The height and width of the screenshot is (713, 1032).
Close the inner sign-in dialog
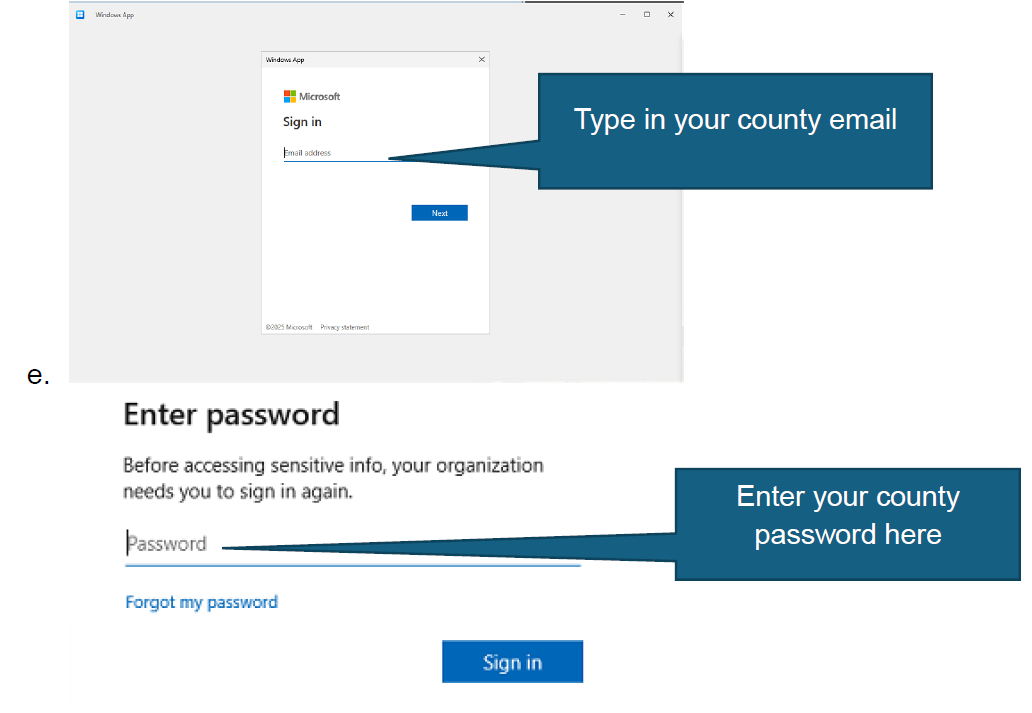pyautogui.click(x=481, y=60)
